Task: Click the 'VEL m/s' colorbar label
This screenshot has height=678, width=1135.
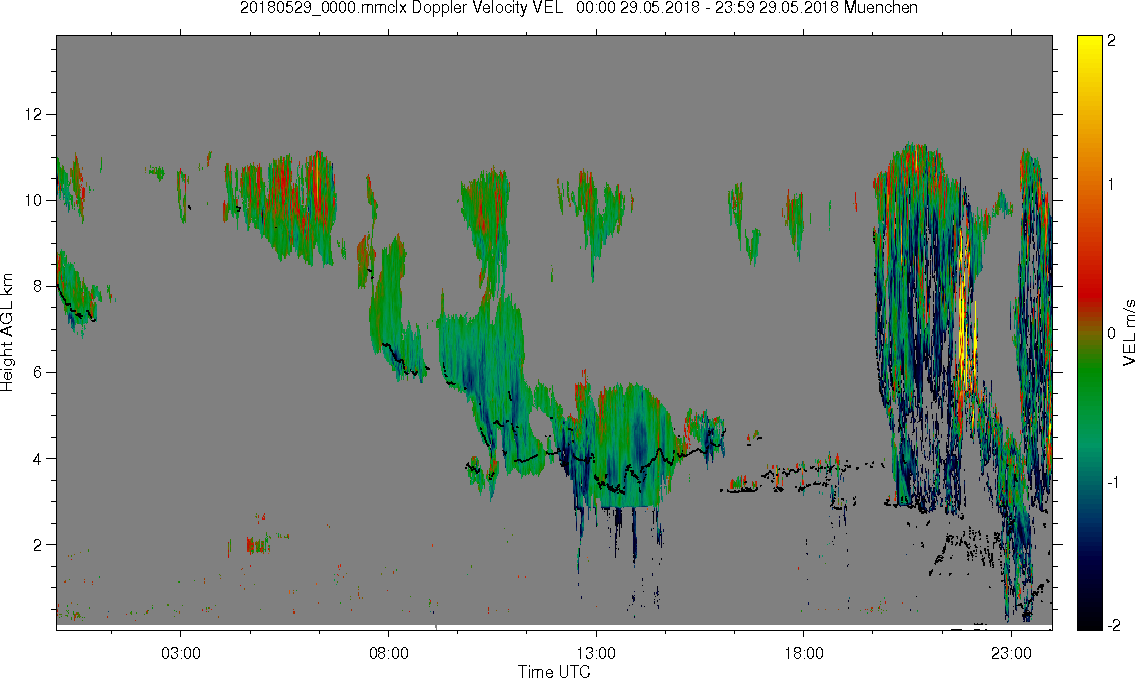Action: [1128, 332]
